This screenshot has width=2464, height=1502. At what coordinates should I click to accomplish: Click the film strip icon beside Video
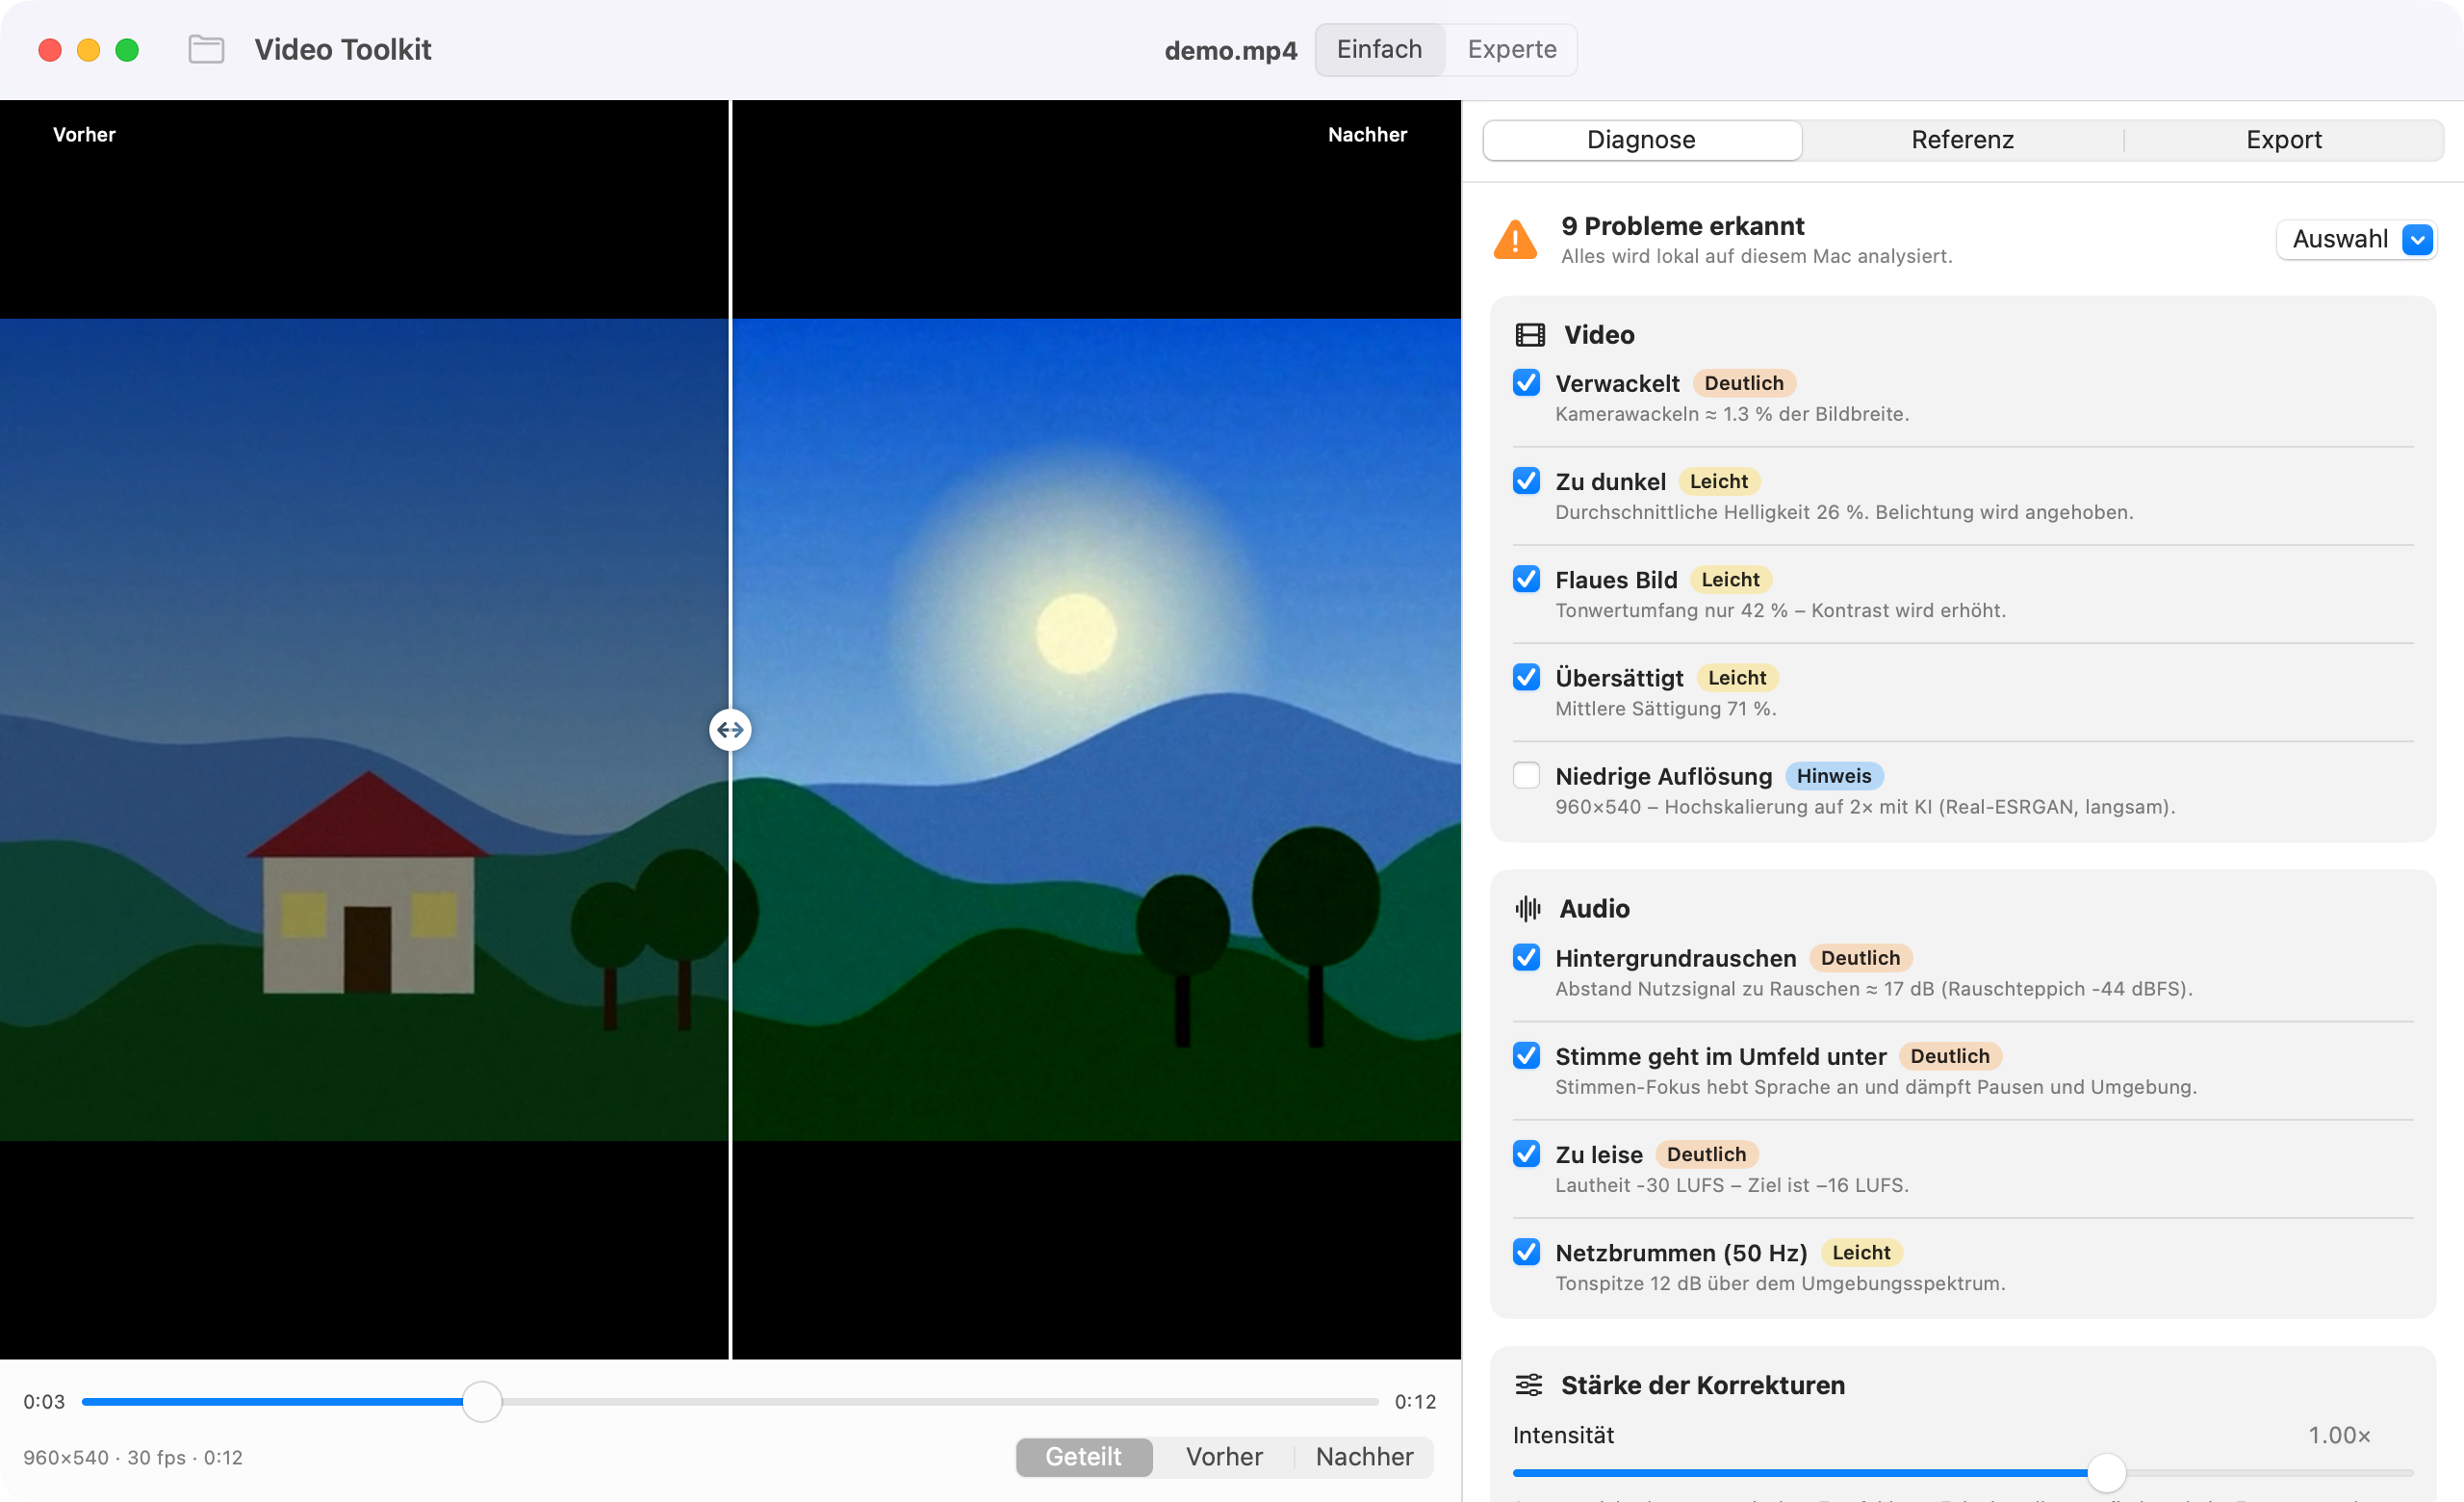[x=1530, y=335]
